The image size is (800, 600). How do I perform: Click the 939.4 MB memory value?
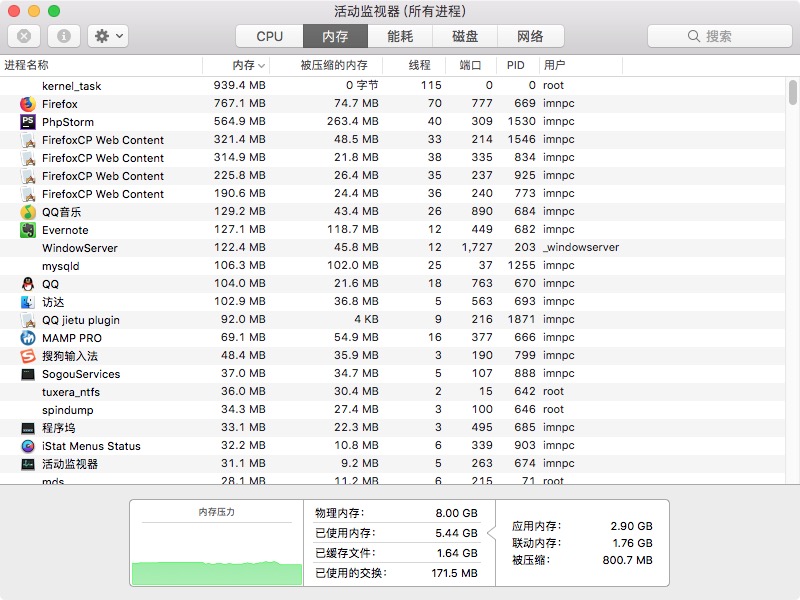(239, 85)
